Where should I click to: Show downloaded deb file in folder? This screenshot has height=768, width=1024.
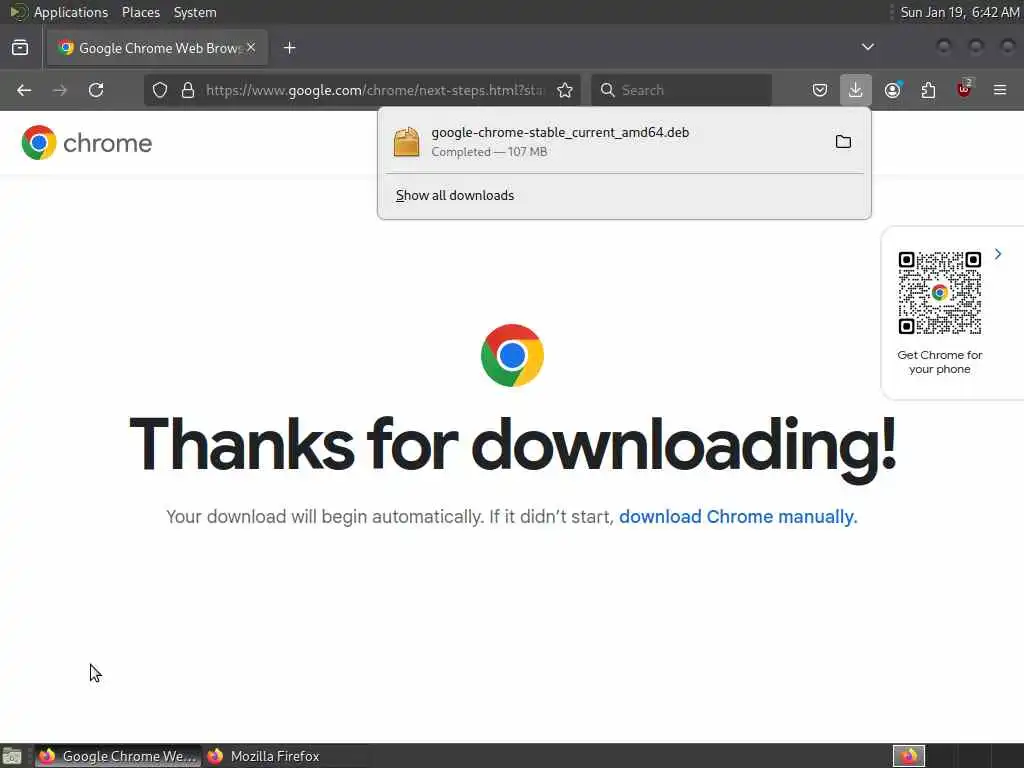(x=843, y=142)
